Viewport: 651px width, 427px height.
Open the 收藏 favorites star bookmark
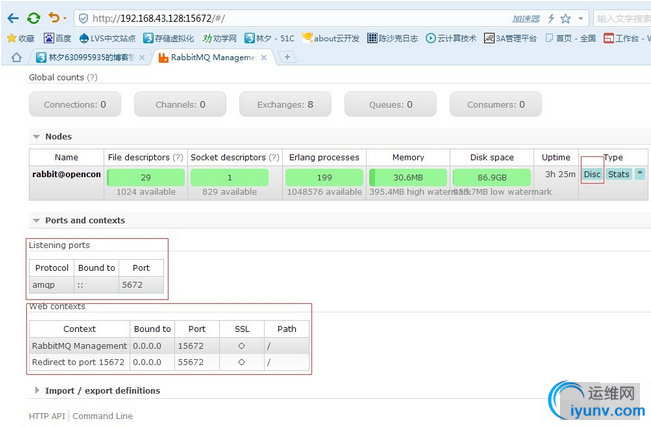[21, 39]
